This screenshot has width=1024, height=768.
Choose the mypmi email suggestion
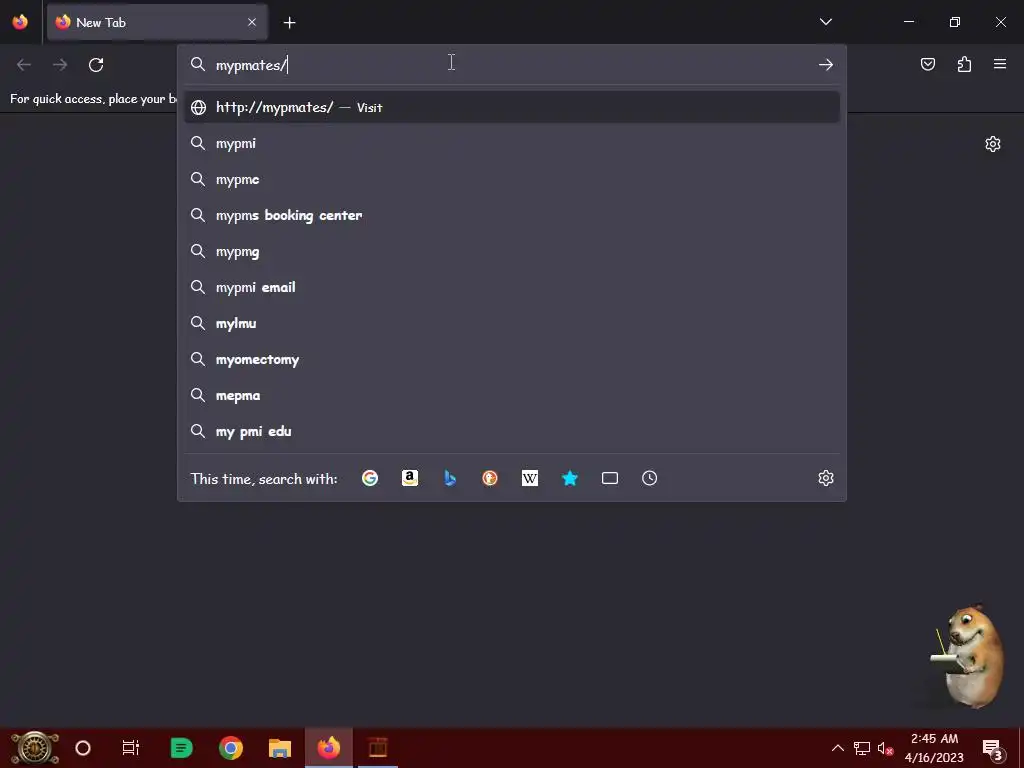click(512, 287)
